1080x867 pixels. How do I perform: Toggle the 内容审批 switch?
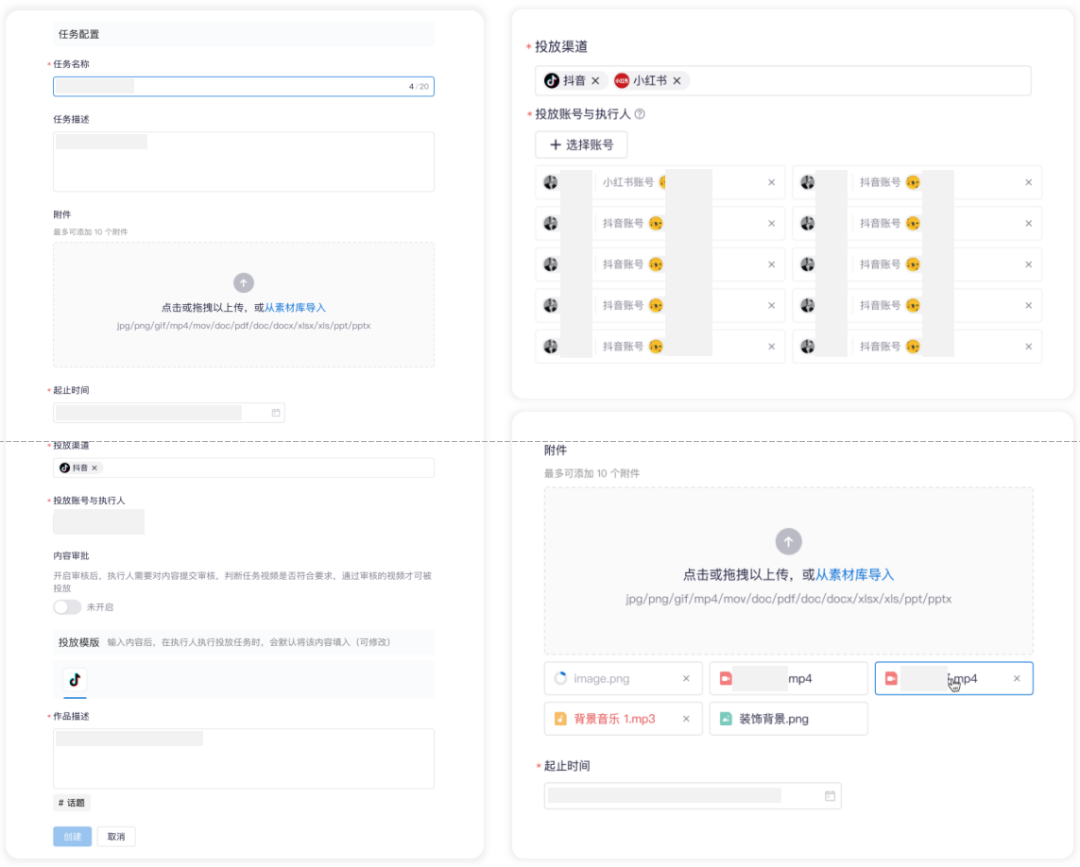click(67, 607)
